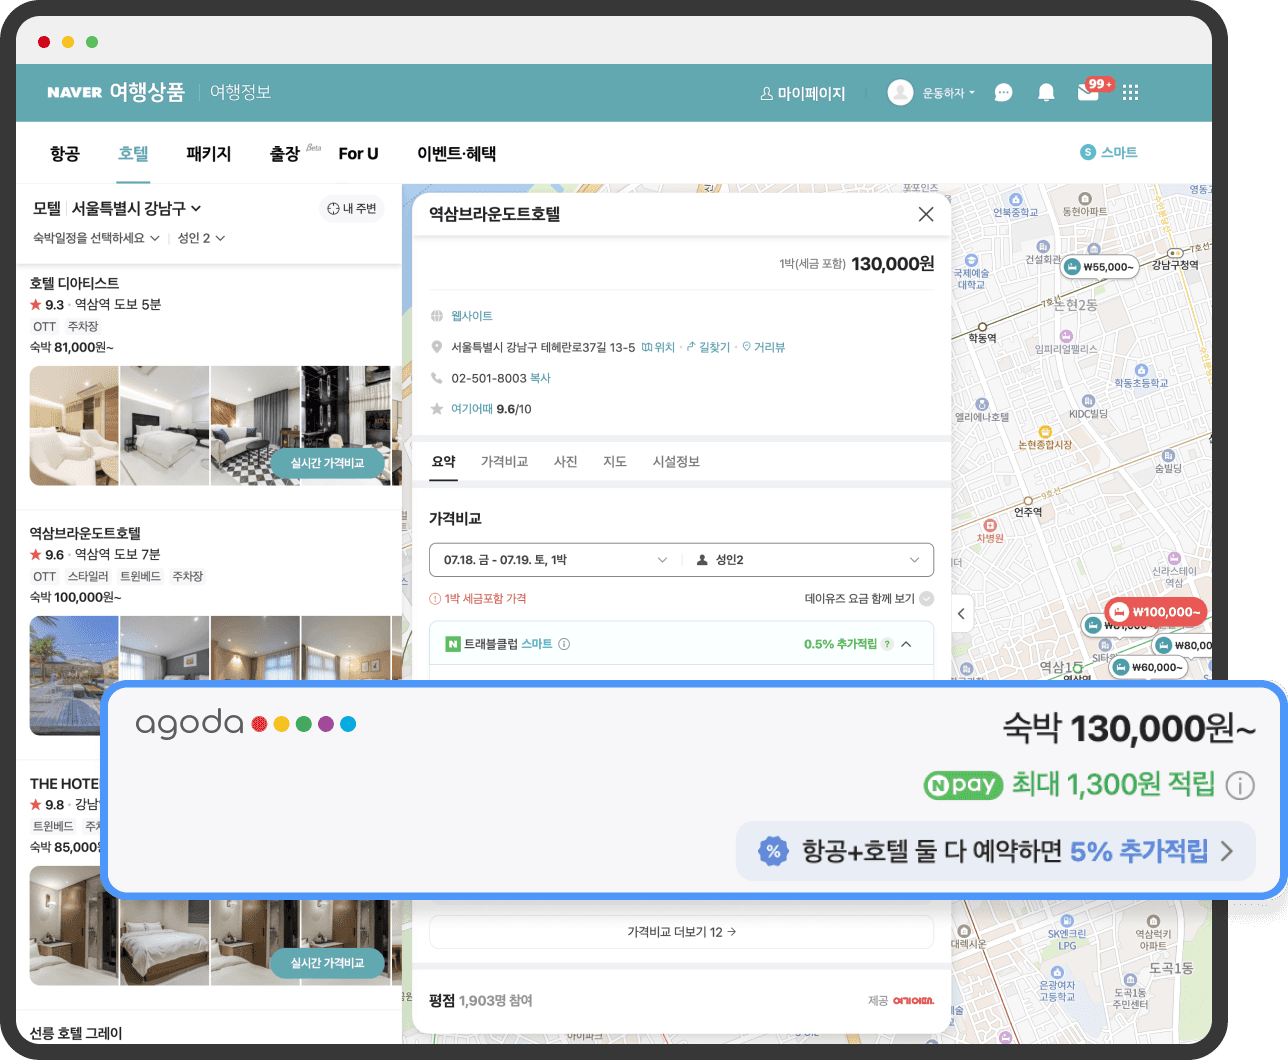1288x1060 pixels.
Task: Select the 패키지 tab
Action: coord(208,153)
